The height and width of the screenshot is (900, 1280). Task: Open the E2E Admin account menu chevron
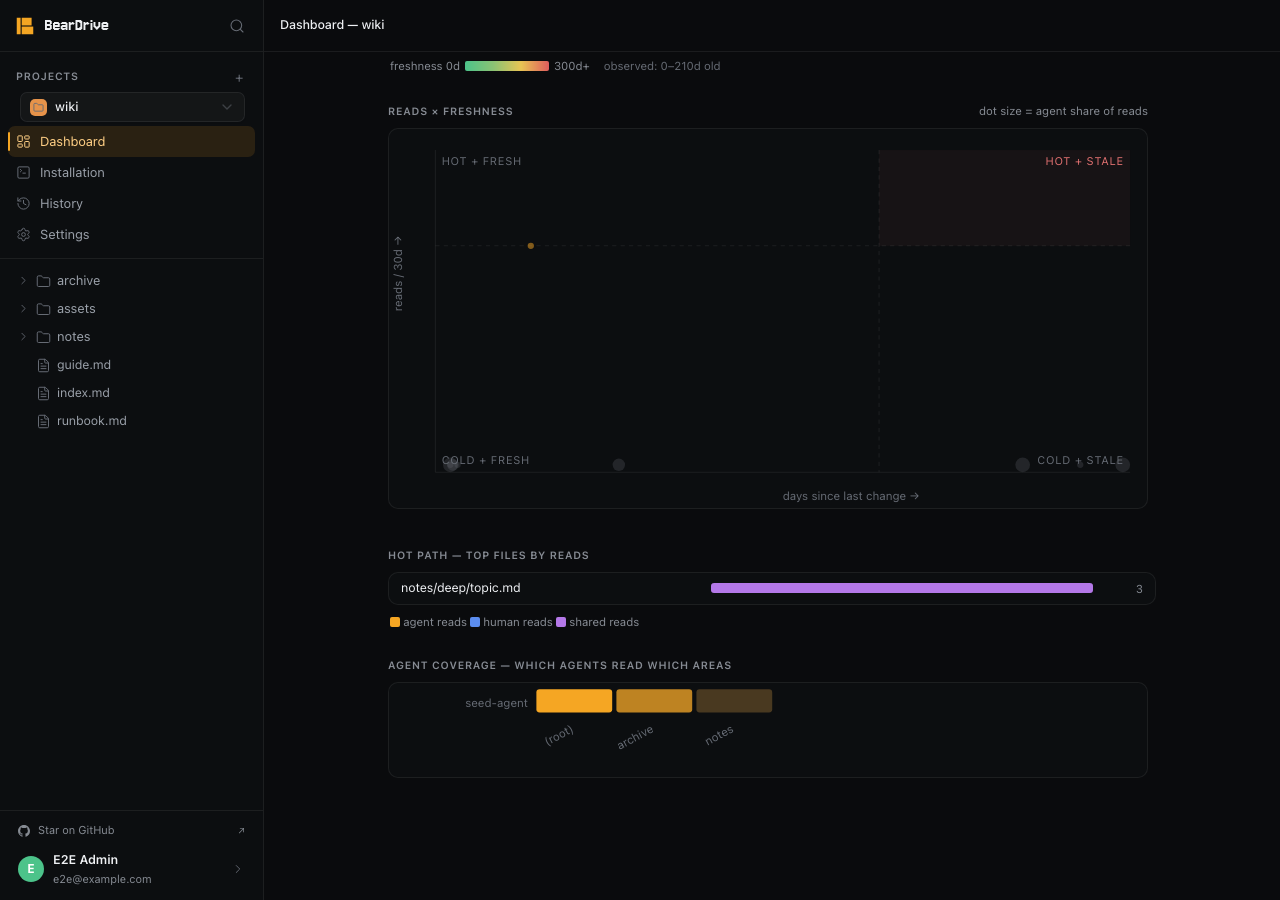coord(238,869)
